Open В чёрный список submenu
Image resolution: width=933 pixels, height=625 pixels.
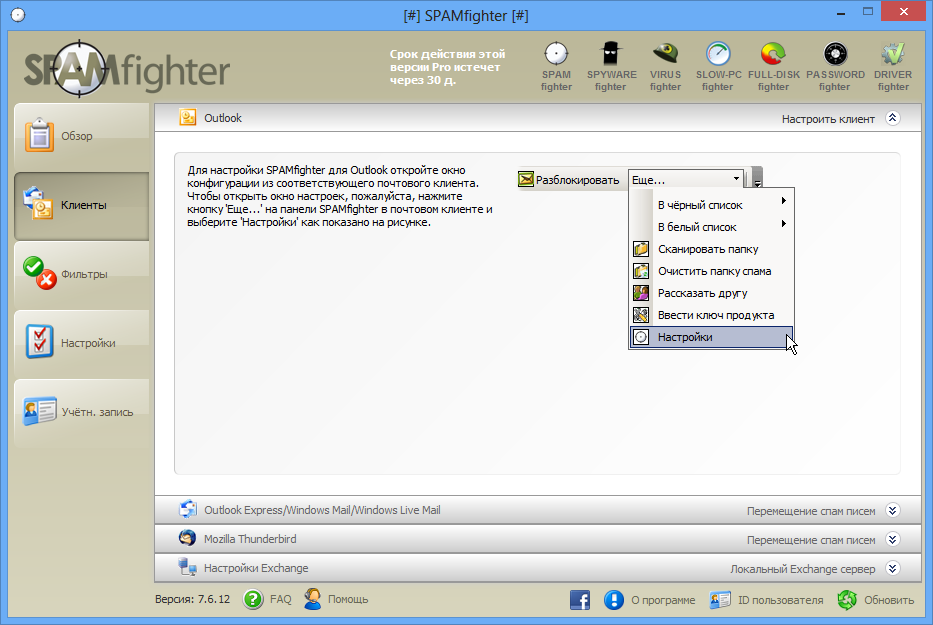point(712,205)
